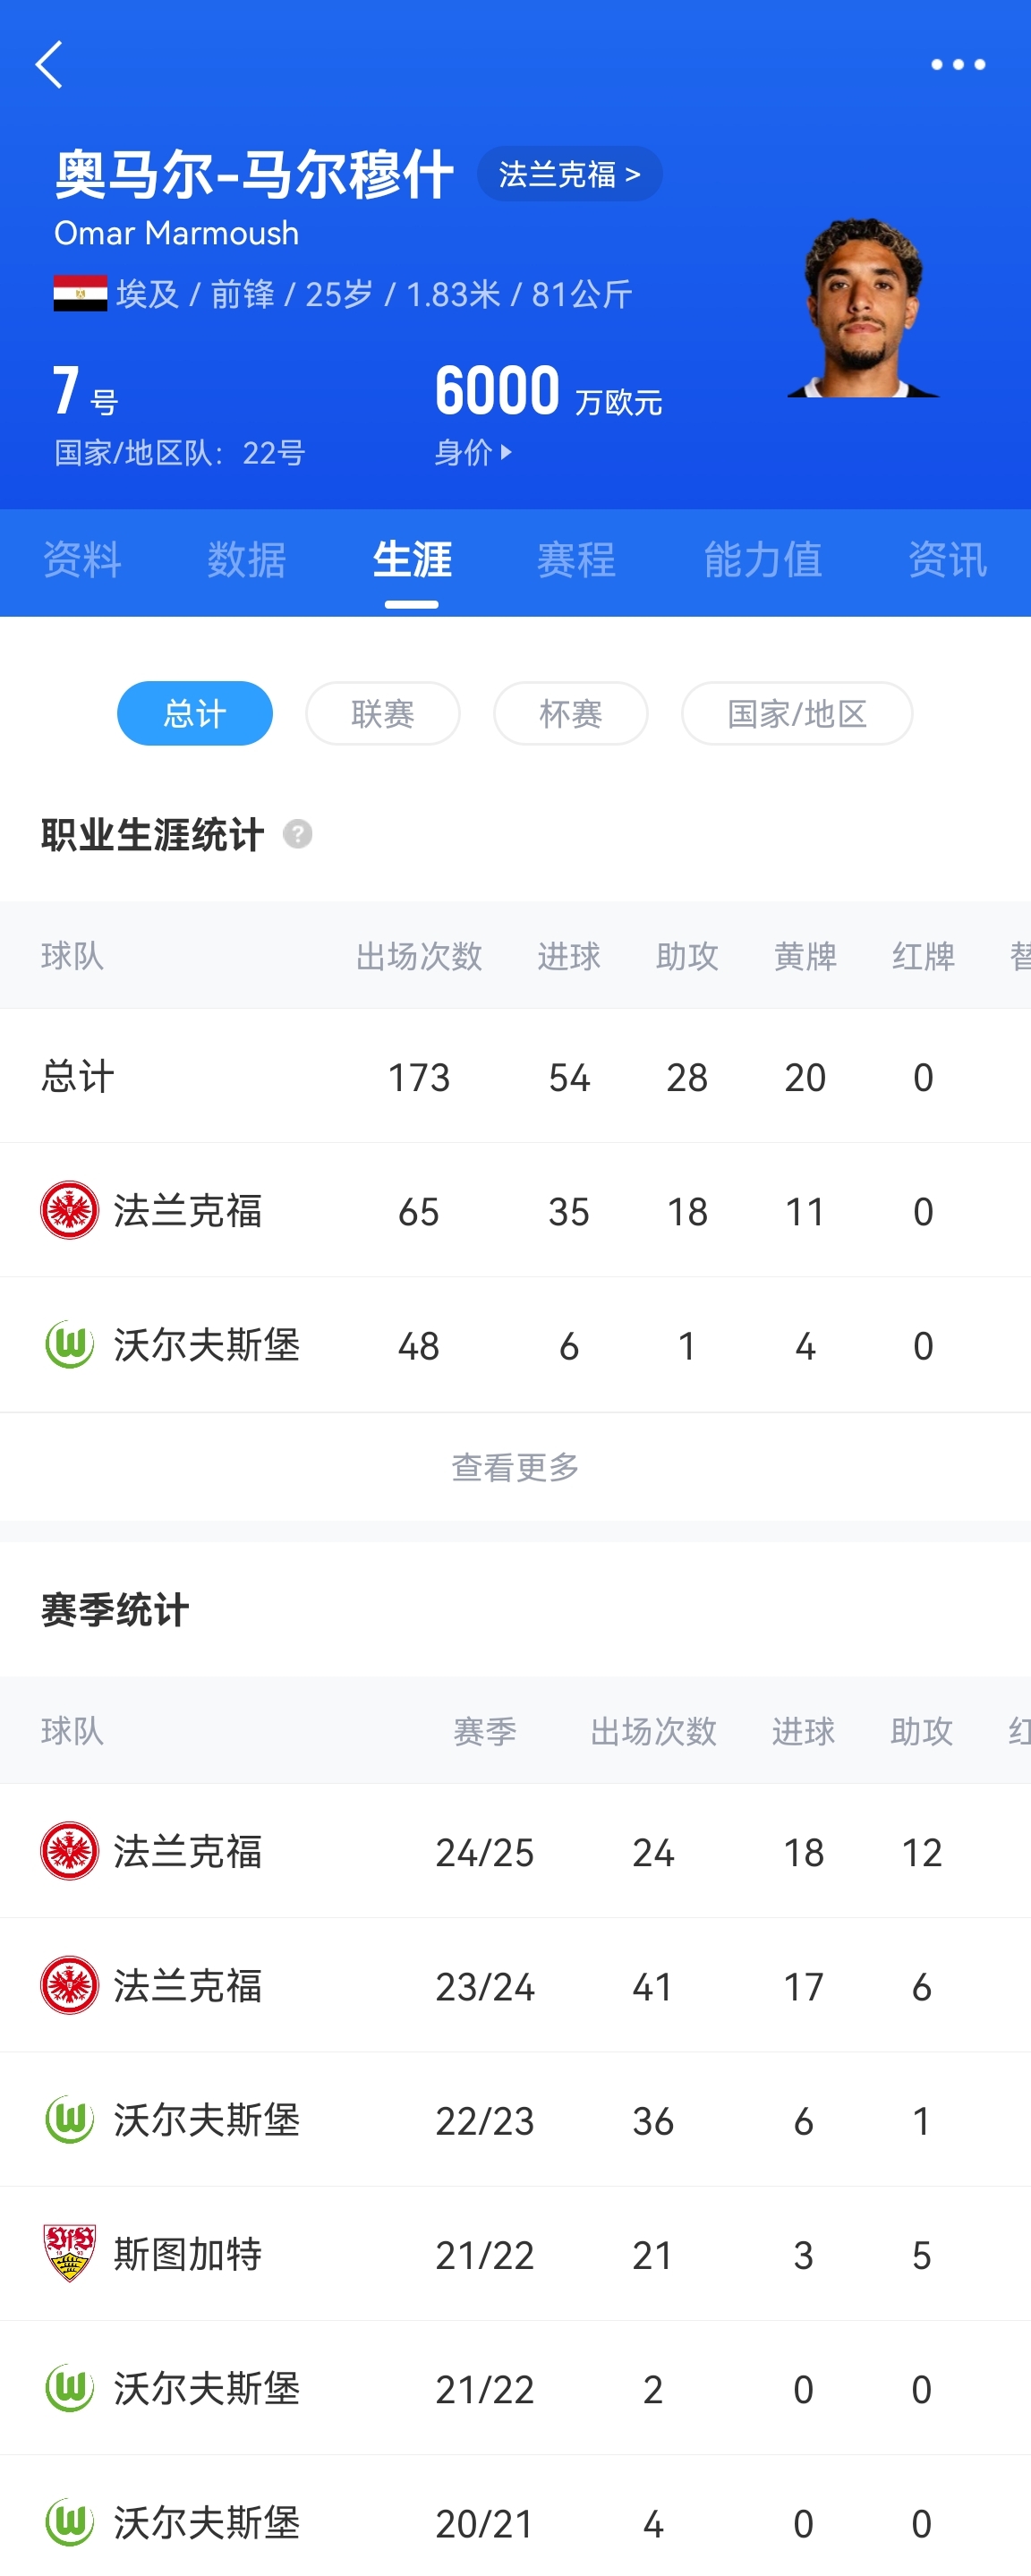This screenshot has height=2576, width=1031.
Task: Tap Wolfsburg logo in career stats
Action: click(69, 1345)
